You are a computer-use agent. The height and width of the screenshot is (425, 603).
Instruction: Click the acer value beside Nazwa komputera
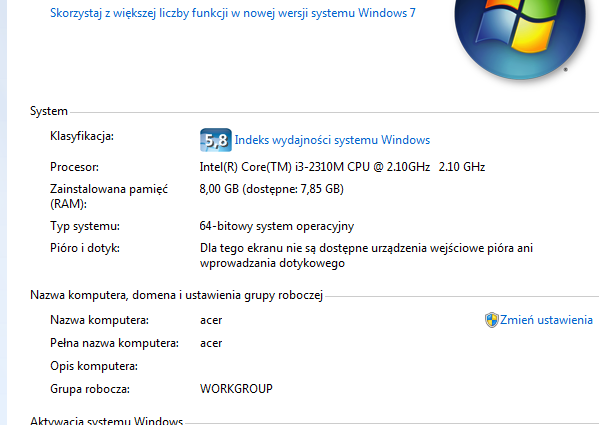[x=211, y=320]
